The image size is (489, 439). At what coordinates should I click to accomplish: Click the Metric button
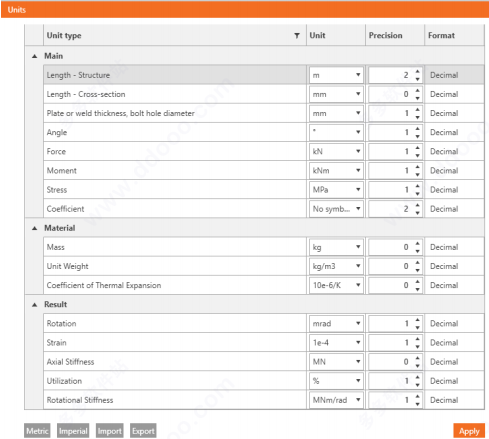(x=37, y=431)
